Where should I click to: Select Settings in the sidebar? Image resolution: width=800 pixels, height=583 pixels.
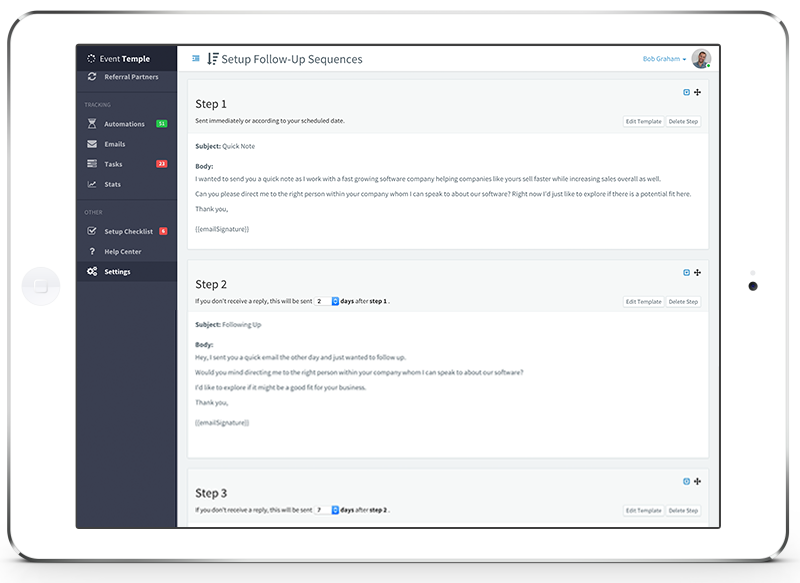117,271
